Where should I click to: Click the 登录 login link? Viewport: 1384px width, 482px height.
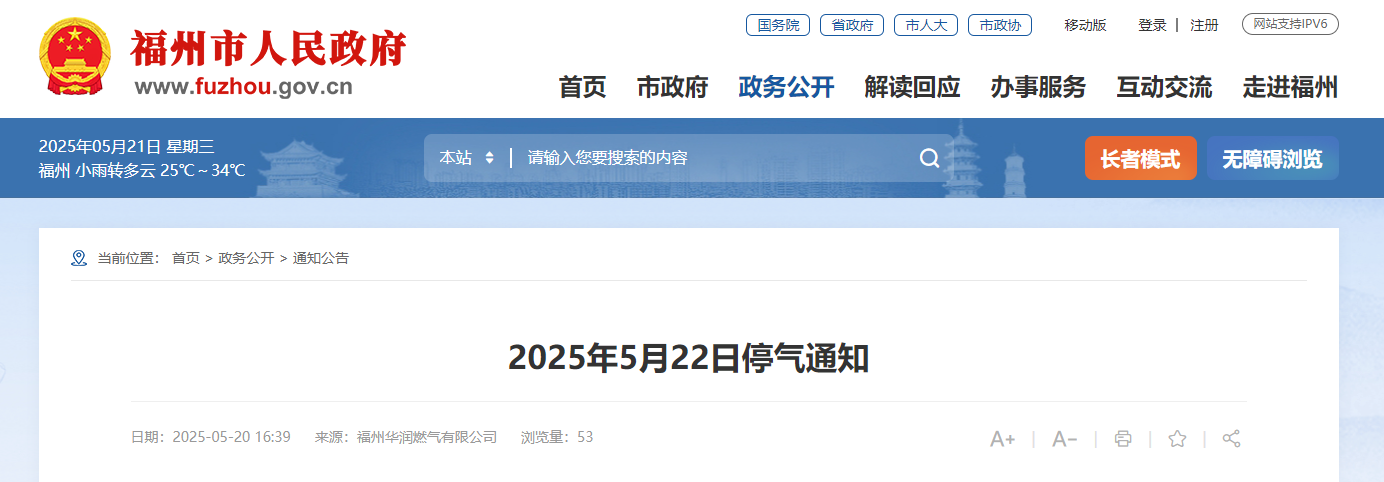(1152, 25)
